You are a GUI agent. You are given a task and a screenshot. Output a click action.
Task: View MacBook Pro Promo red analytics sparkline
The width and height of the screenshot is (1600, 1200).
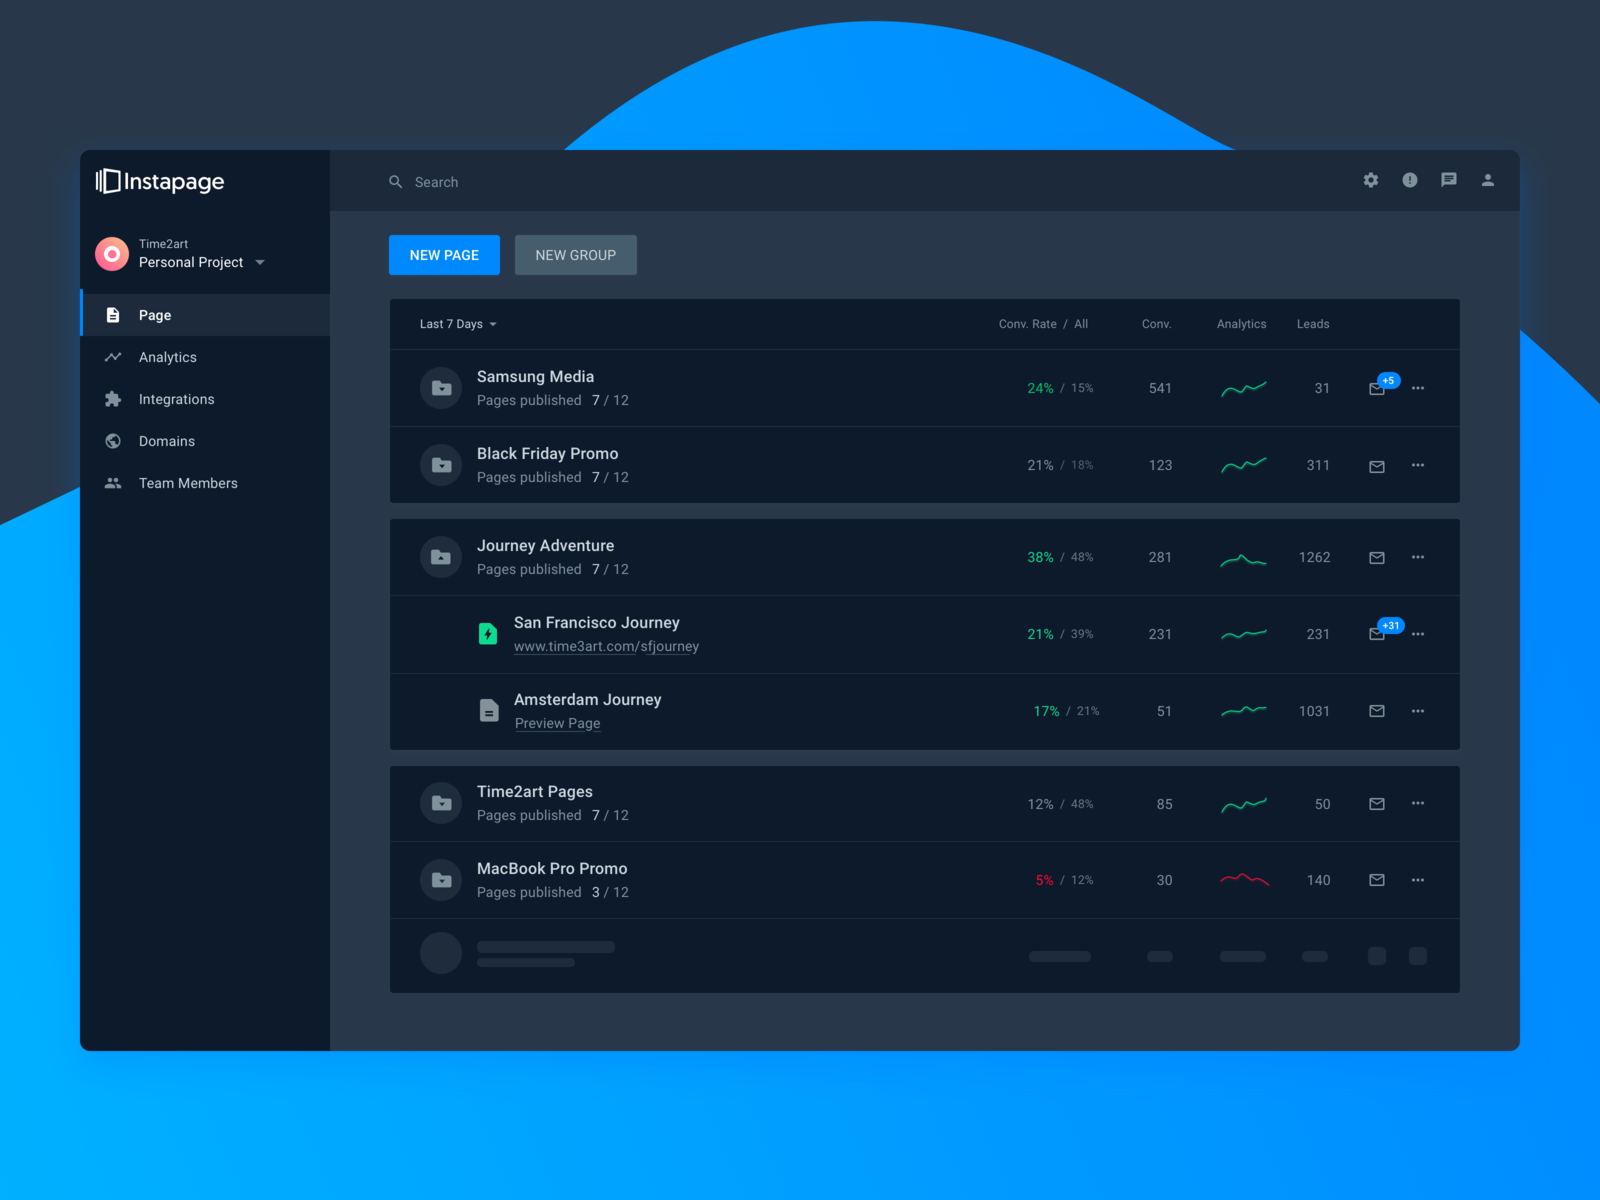[x=1244, y=880]
